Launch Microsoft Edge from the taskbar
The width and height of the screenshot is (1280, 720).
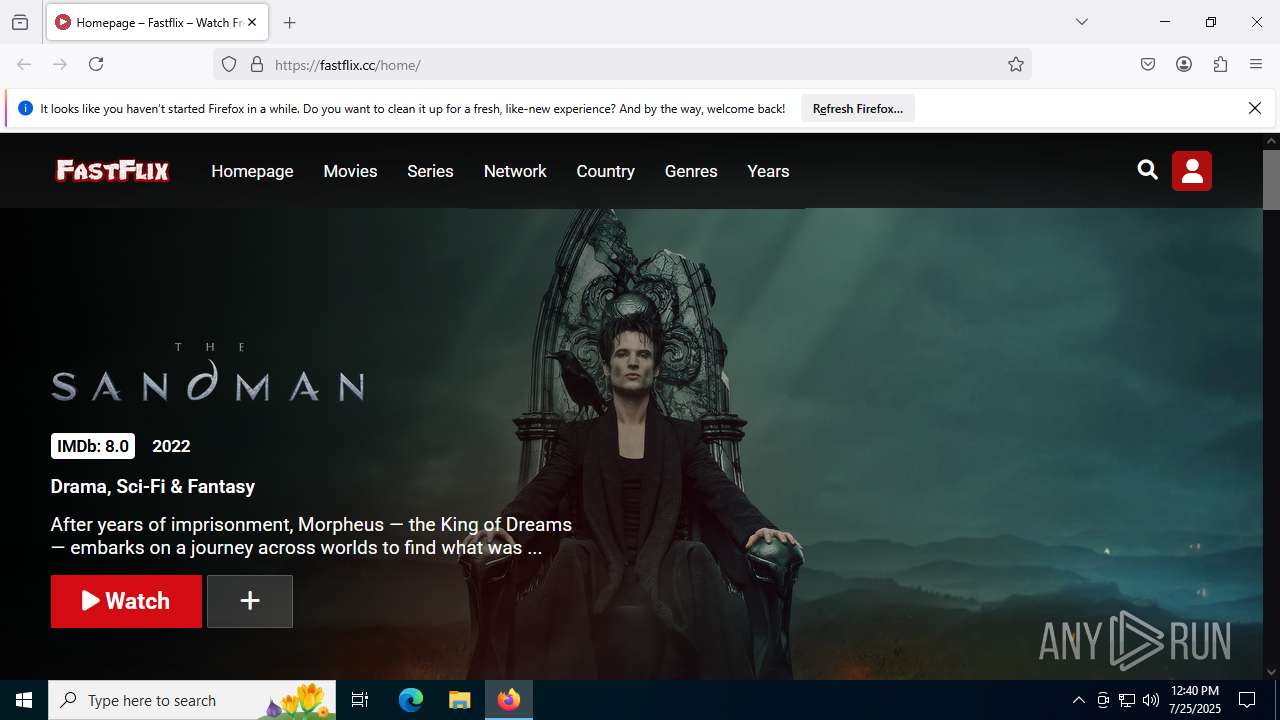[411, 700]
